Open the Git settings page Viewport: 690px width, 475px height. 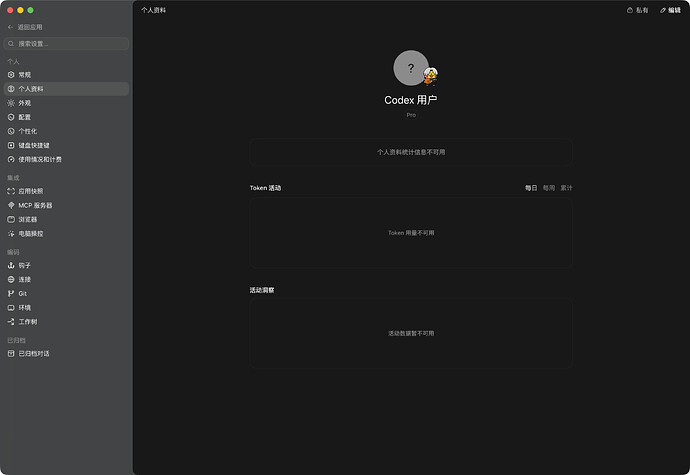[x=66, y=294]
